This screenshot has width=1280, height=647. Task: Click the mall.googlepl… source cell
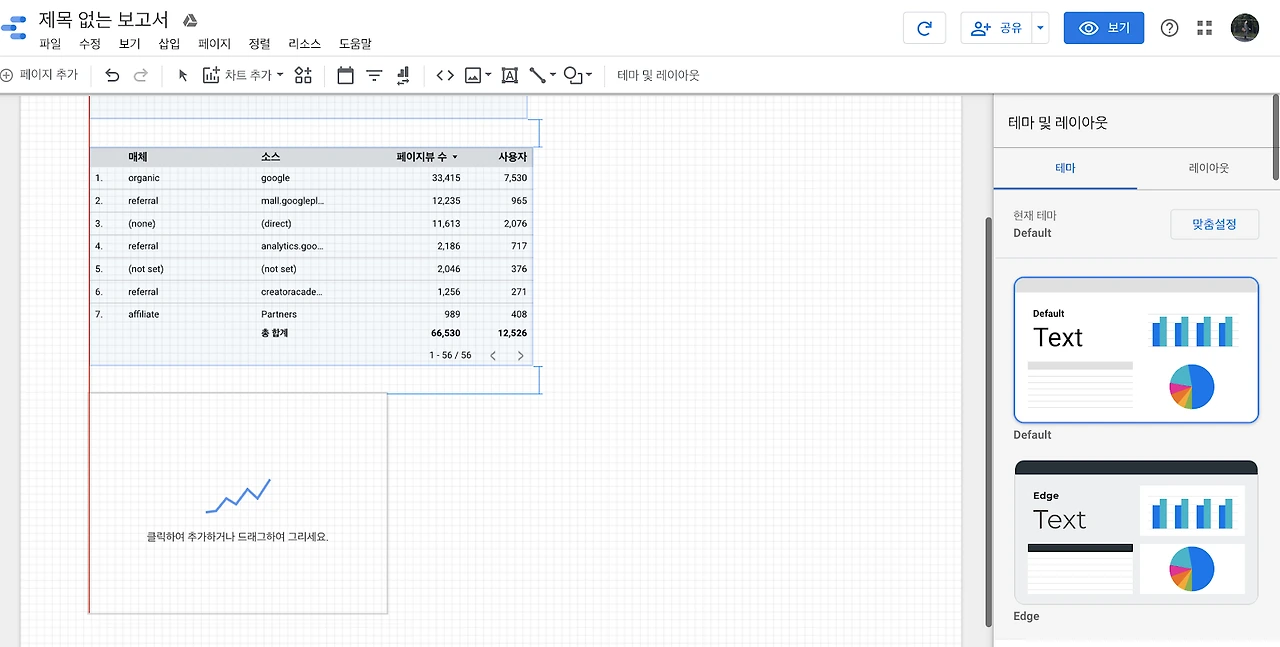click(x=293, y=201)
